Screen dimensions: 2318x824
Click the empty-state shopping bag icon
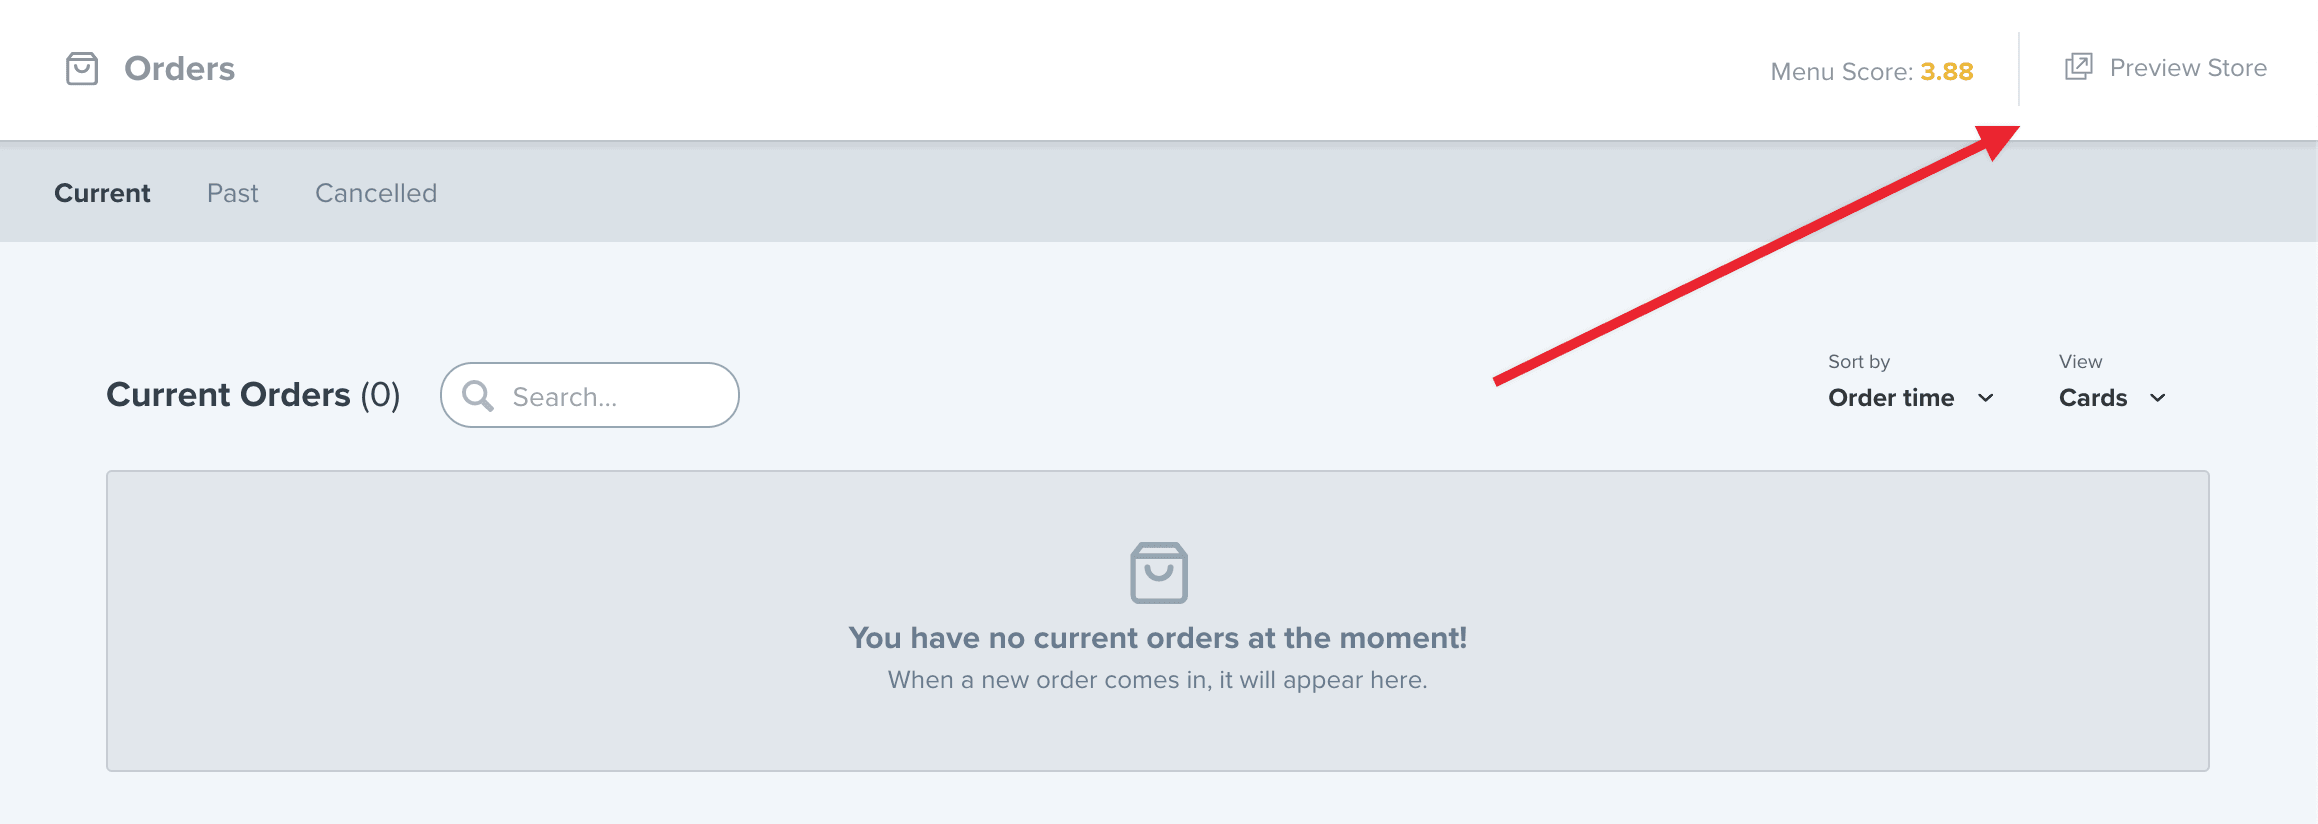pyautogui.click(x=1159, y=572)
